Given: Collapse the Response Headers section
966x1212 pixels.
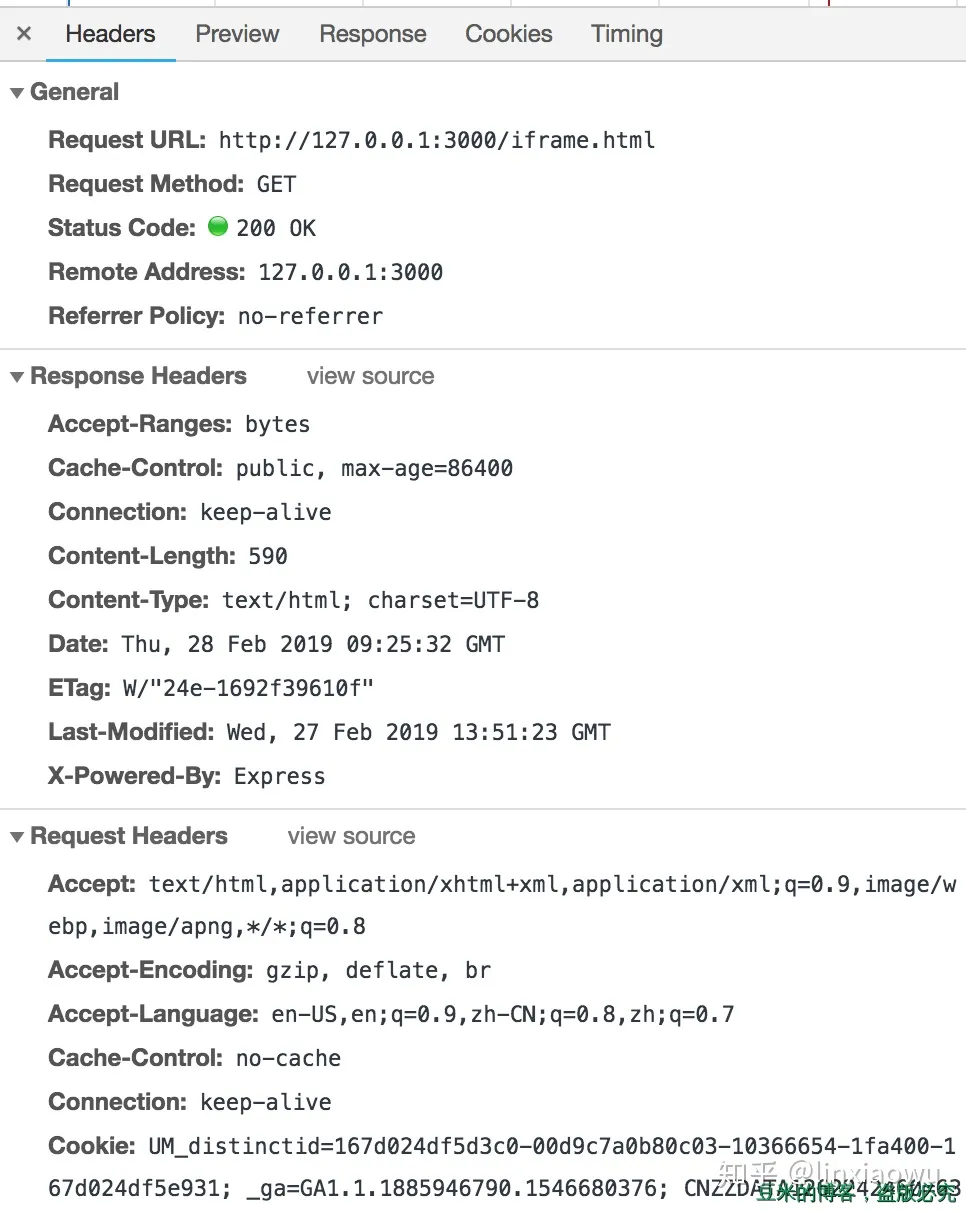Looking at the screenshot, I should point(17,377).
